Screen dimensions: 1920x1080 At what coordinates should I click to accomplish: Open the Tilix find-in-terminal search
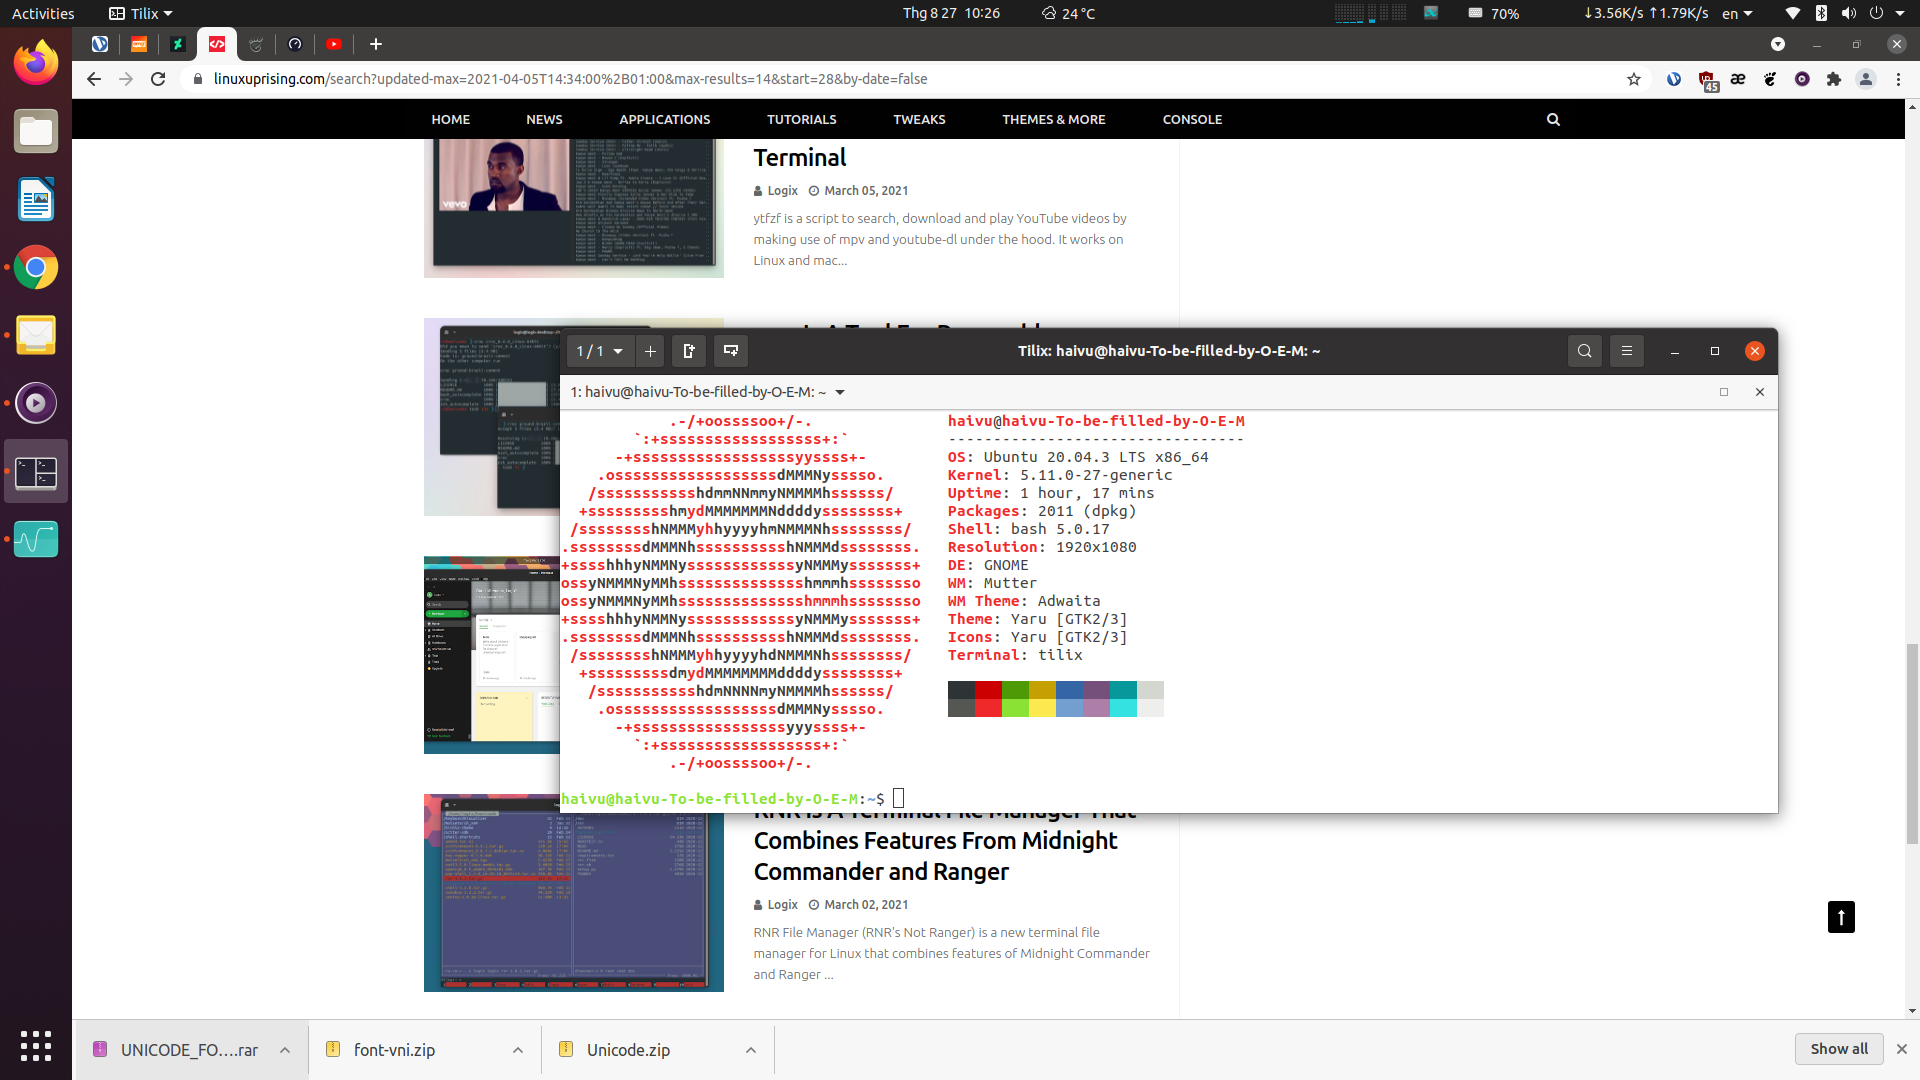pos(1584,351)
